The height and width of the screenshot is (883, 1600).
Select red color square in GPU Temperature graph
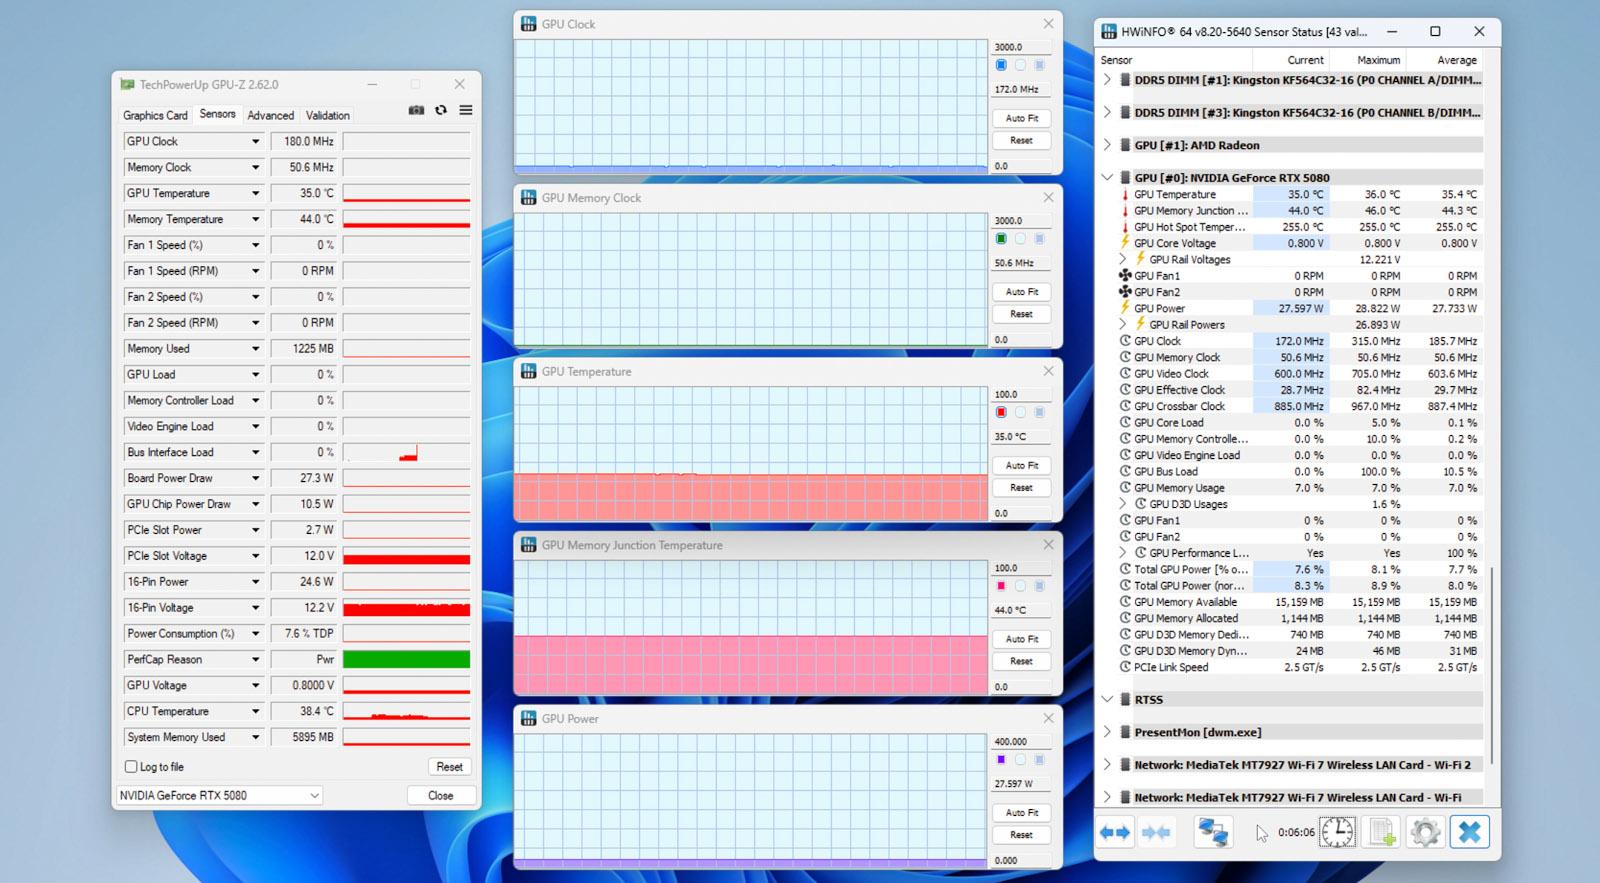(x=1001, y=412)
